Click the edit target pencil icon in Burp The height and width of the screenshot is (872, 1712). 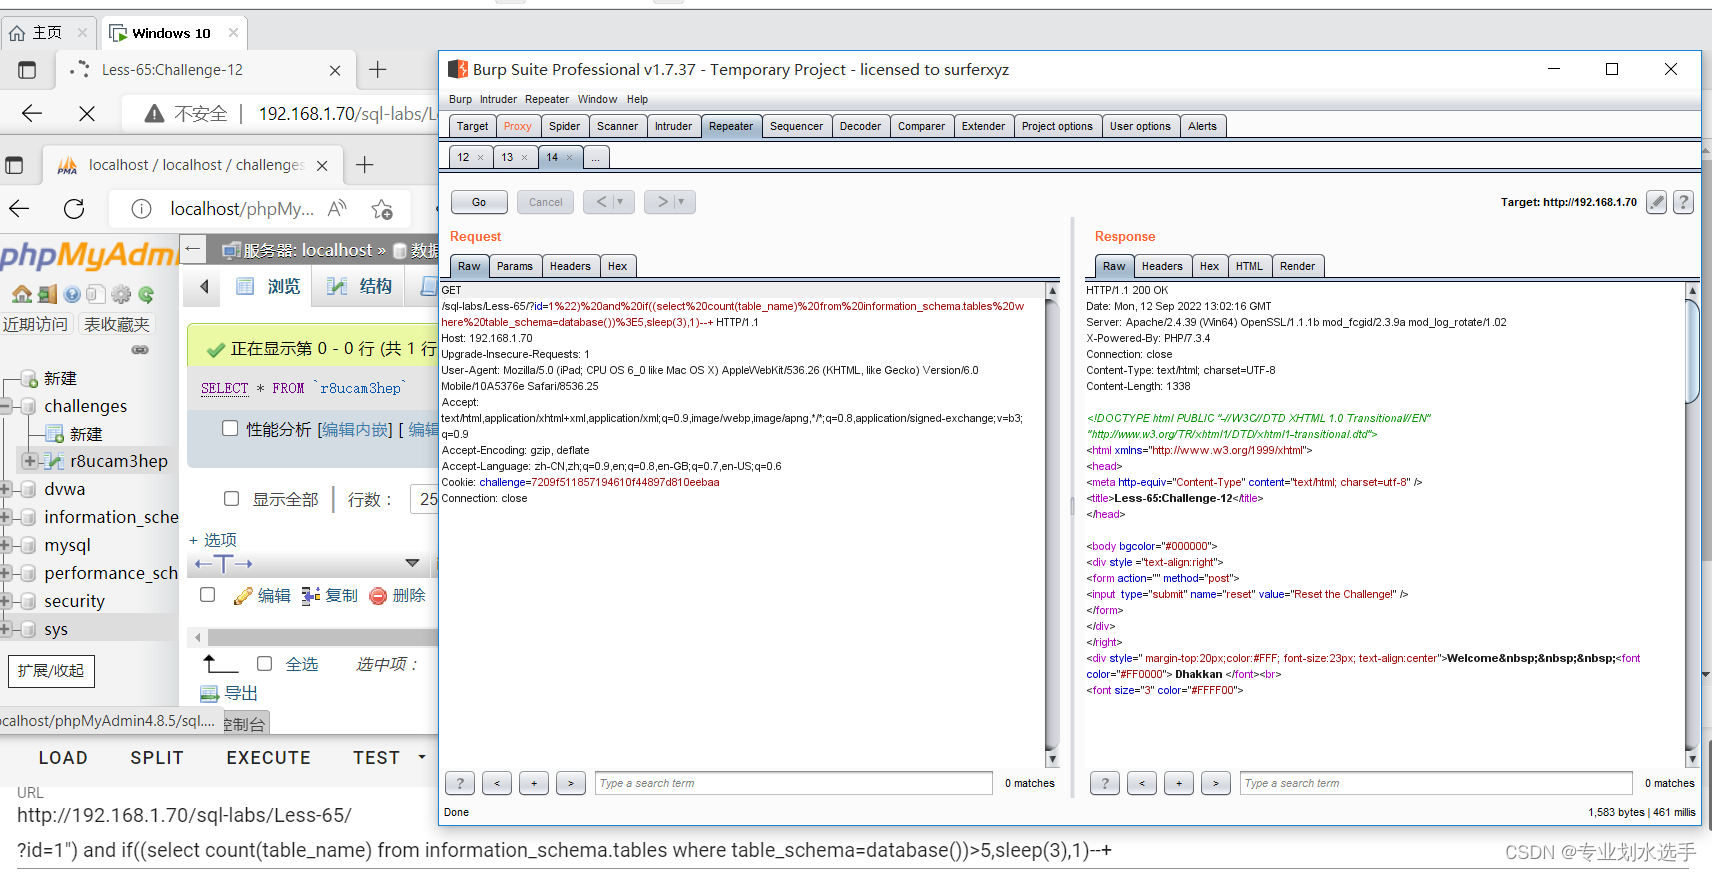pyautogui.click(x=1657, y=202)
